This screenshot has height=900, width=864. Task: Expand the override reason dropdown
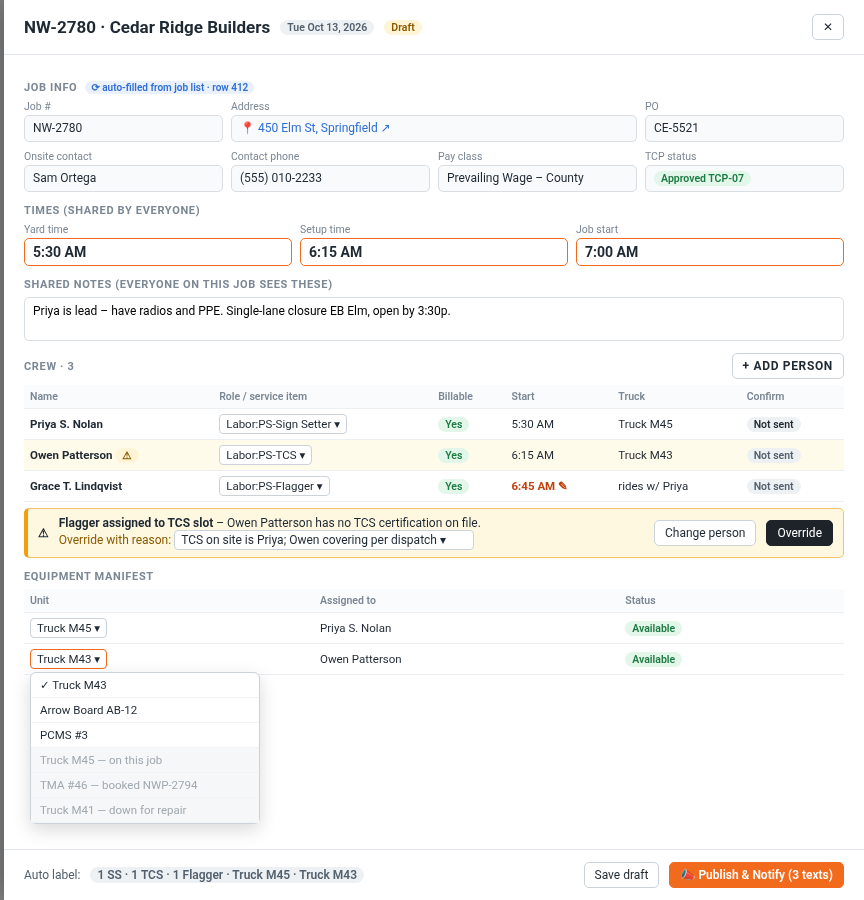click(x=324, y=540)
